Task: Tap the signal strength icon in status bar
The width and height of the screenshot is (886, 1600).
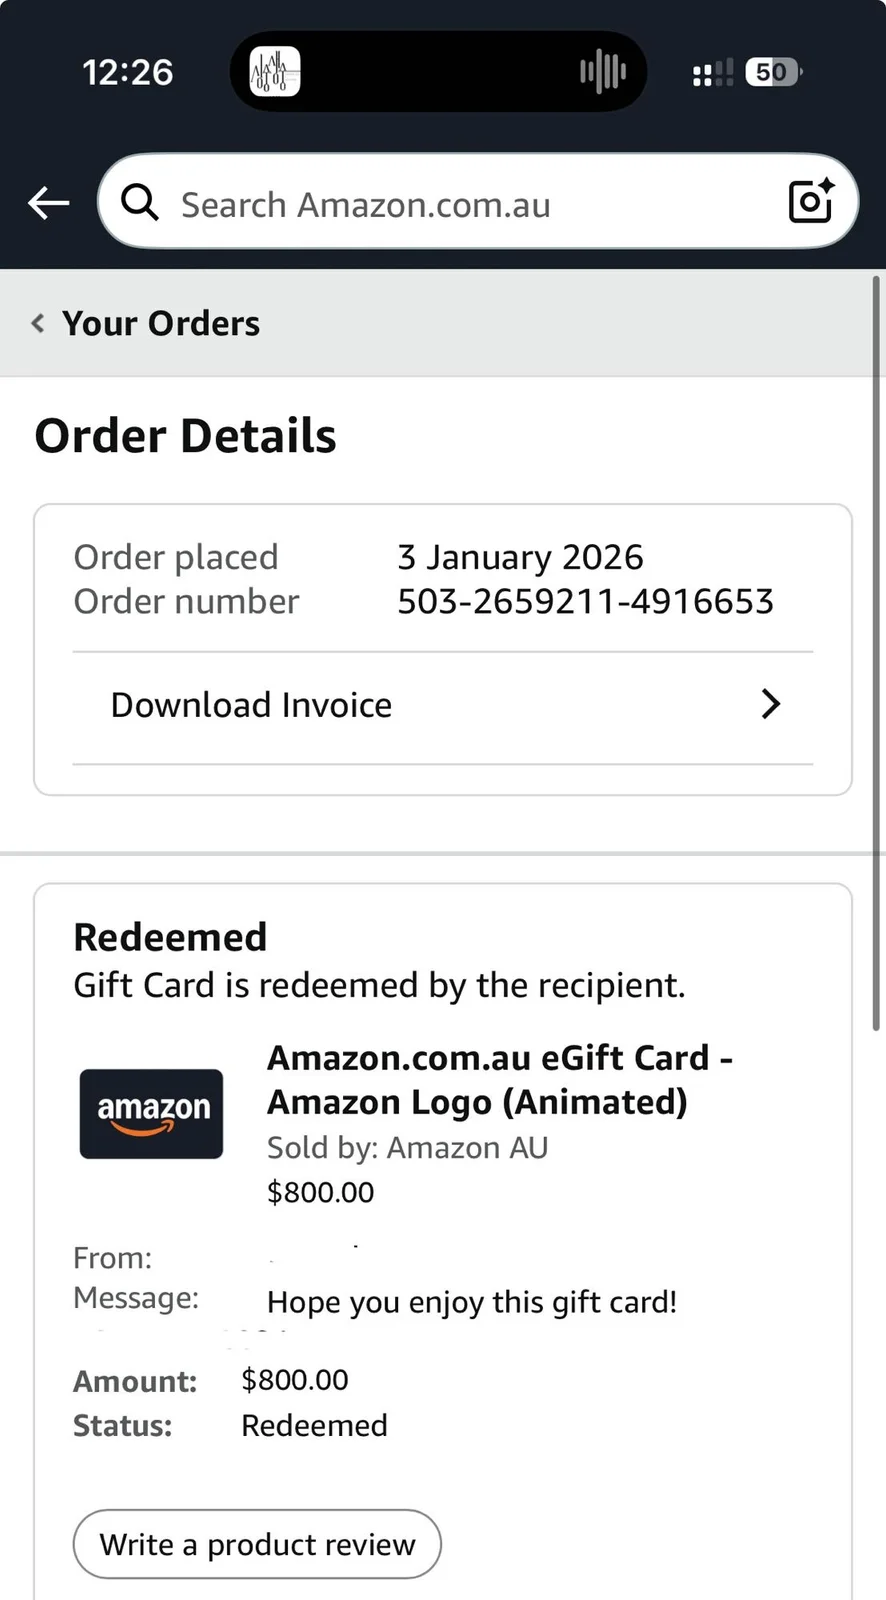Action: tap(713, 73)
